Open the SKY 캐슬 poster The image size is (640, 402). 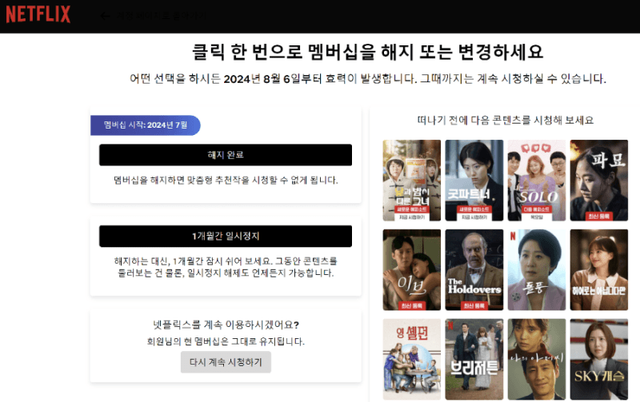598,358
